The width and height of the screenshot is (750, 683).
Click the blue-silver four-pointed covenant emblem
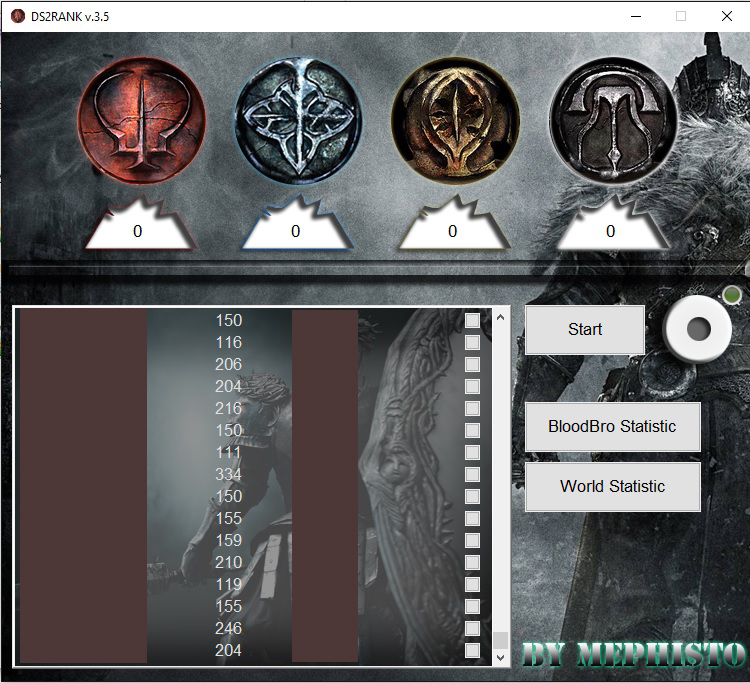point(298,120)
